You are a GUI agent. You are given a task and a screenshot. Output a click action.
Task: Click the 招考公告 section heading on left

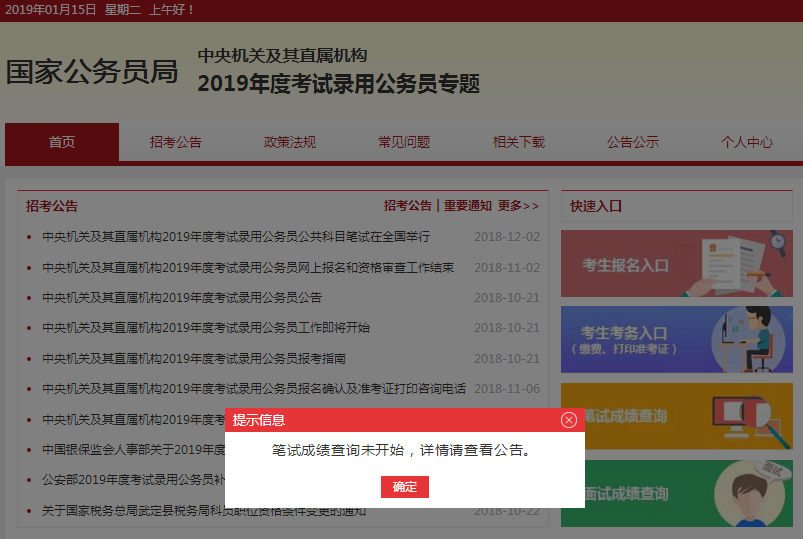click(52, 206)
